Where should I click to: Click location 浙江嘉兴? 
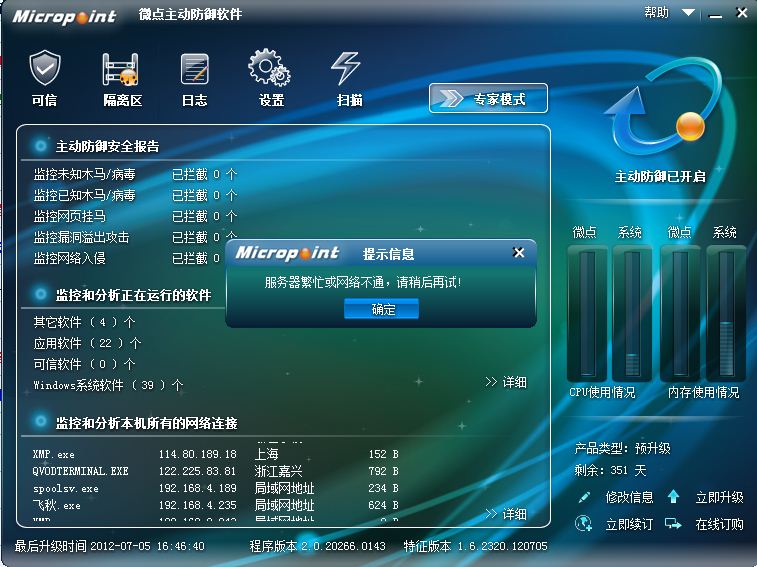click(x=279, y=471)
